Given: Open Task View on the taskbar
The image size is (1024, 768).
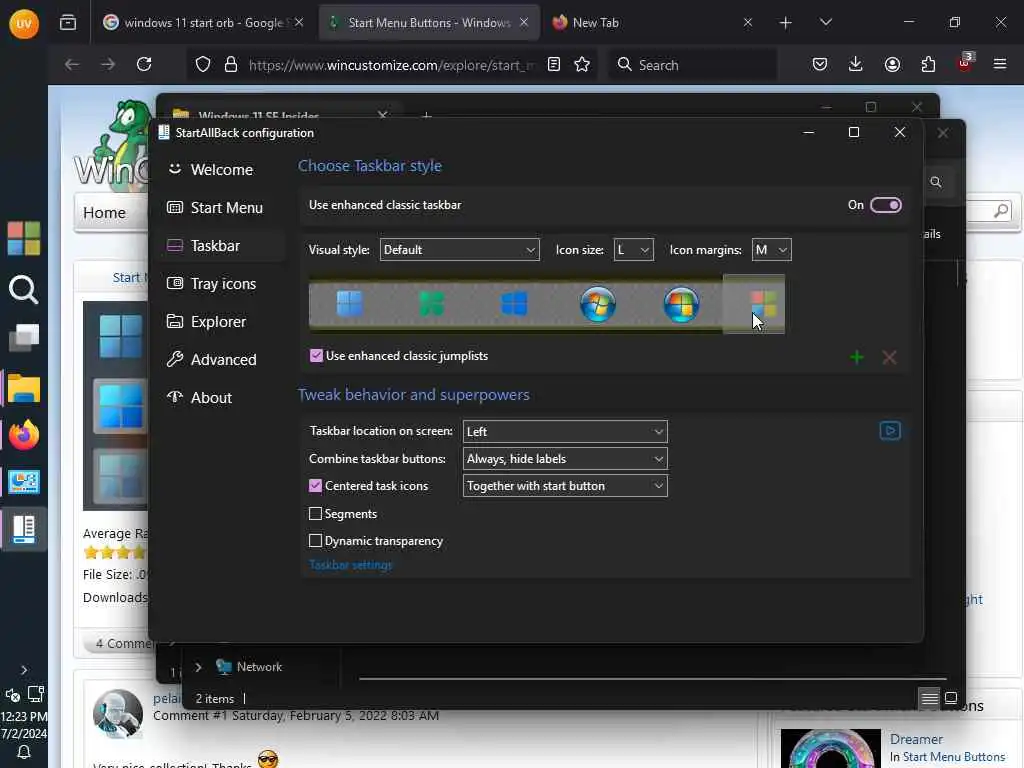Looking at the screenshot, I should click(24, 338).
